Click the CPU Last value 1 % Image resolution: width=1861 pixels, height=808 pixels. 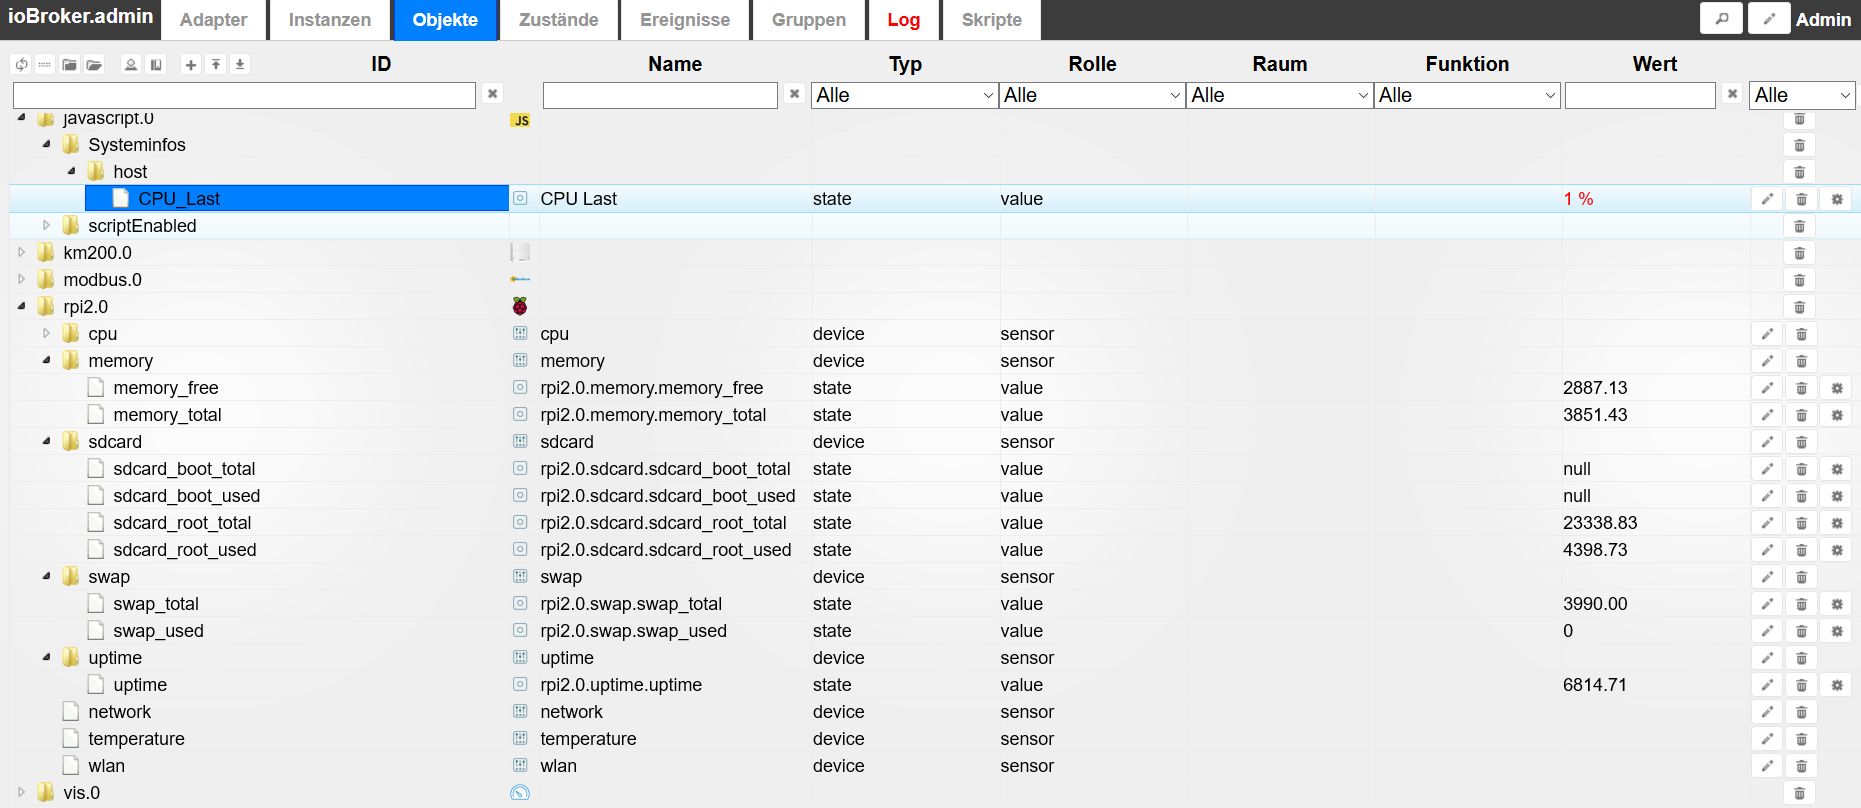[x=1578, y=199]
